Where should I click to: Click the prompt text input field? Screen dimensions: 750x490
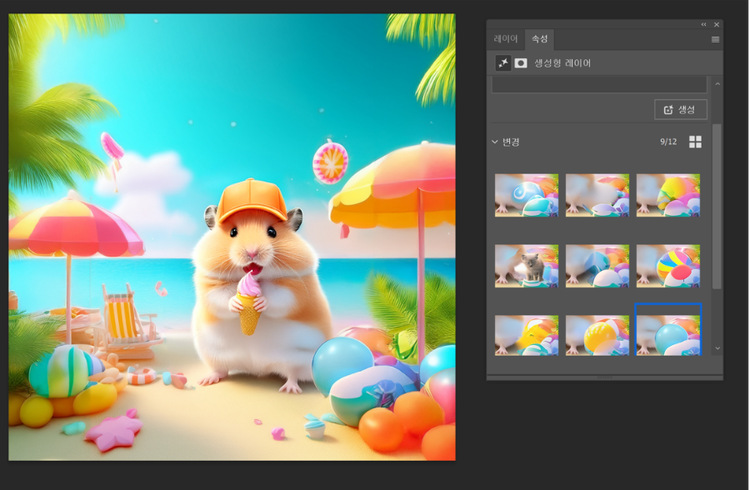(599, 85)
